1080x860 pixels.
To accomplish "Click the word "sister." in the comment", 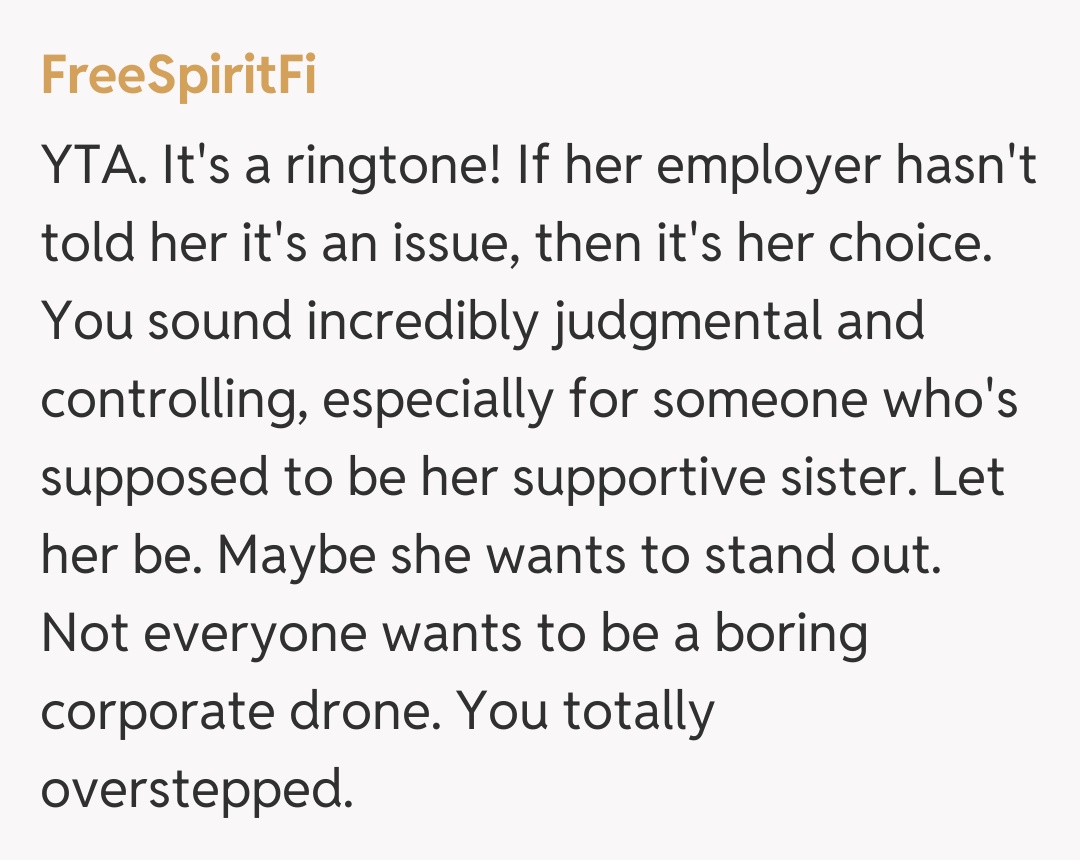I will click(856, 478).
